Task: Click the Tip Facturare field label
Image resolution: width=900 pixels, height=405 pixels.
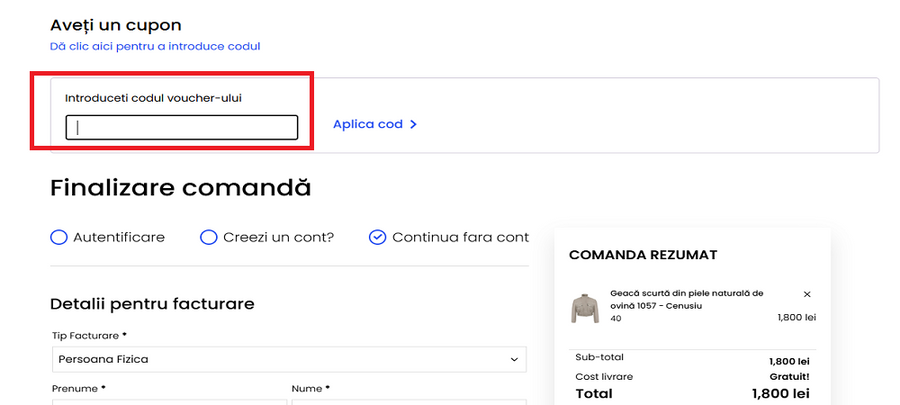Action: [x=88, y=335]
